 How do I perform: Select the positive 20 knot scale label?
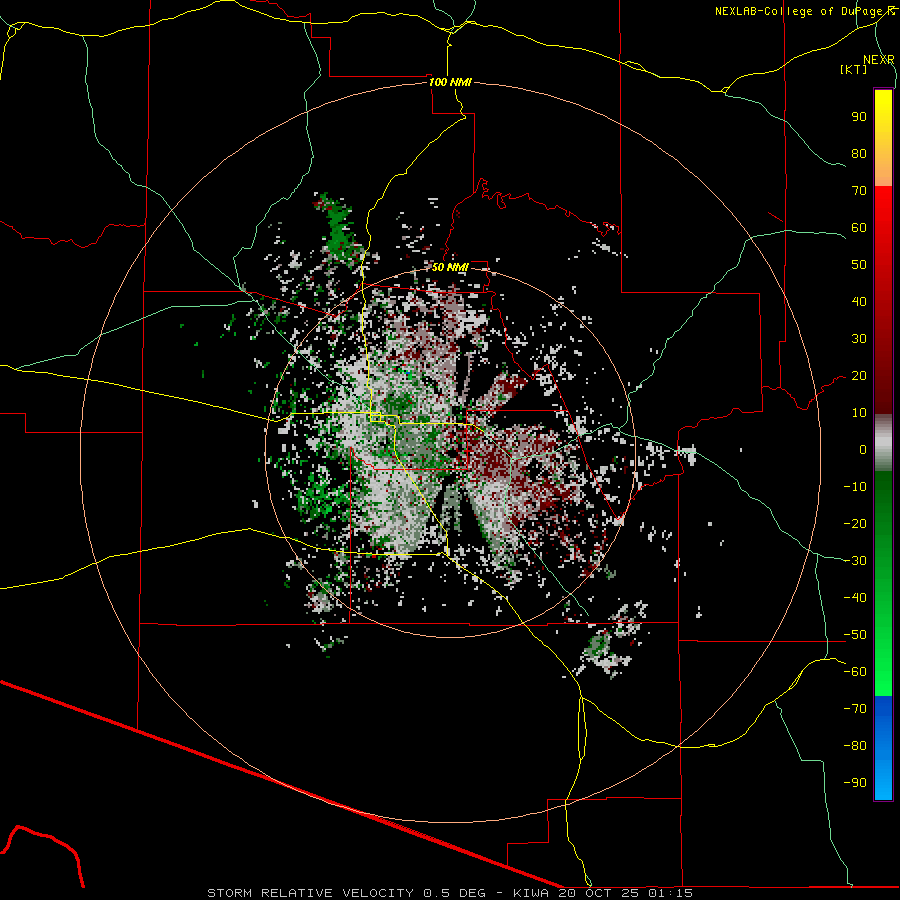[x=859, y=376]
